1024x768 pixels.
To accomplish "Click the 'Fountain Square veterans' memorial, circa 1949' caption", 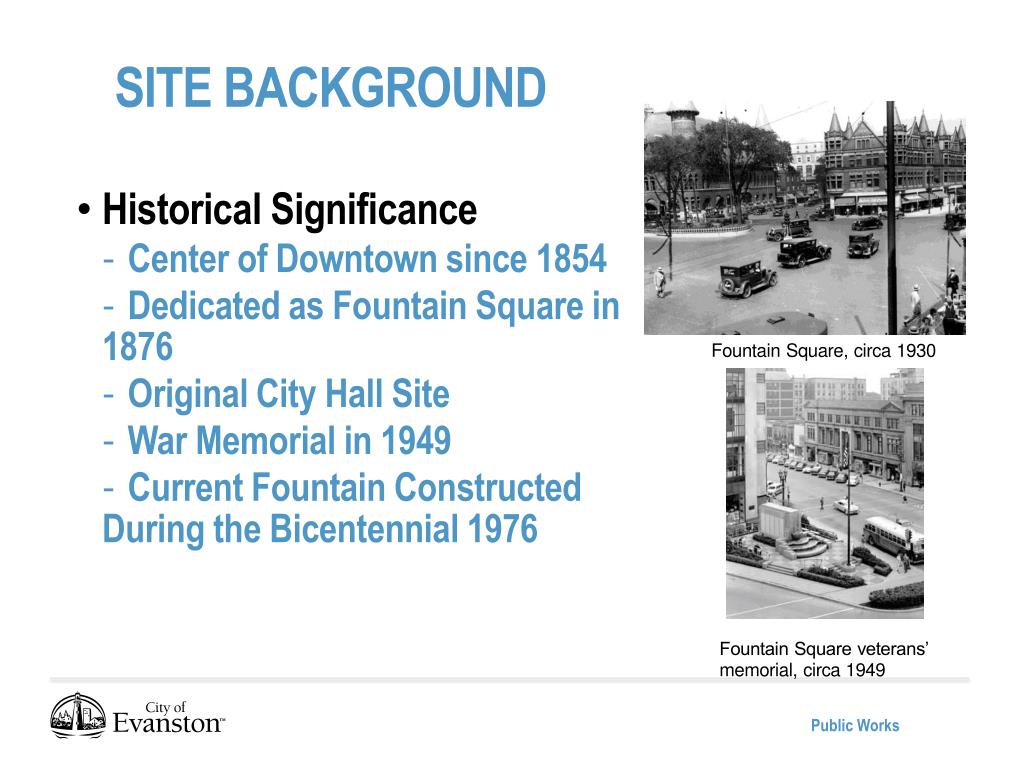I will click(824, 659).
